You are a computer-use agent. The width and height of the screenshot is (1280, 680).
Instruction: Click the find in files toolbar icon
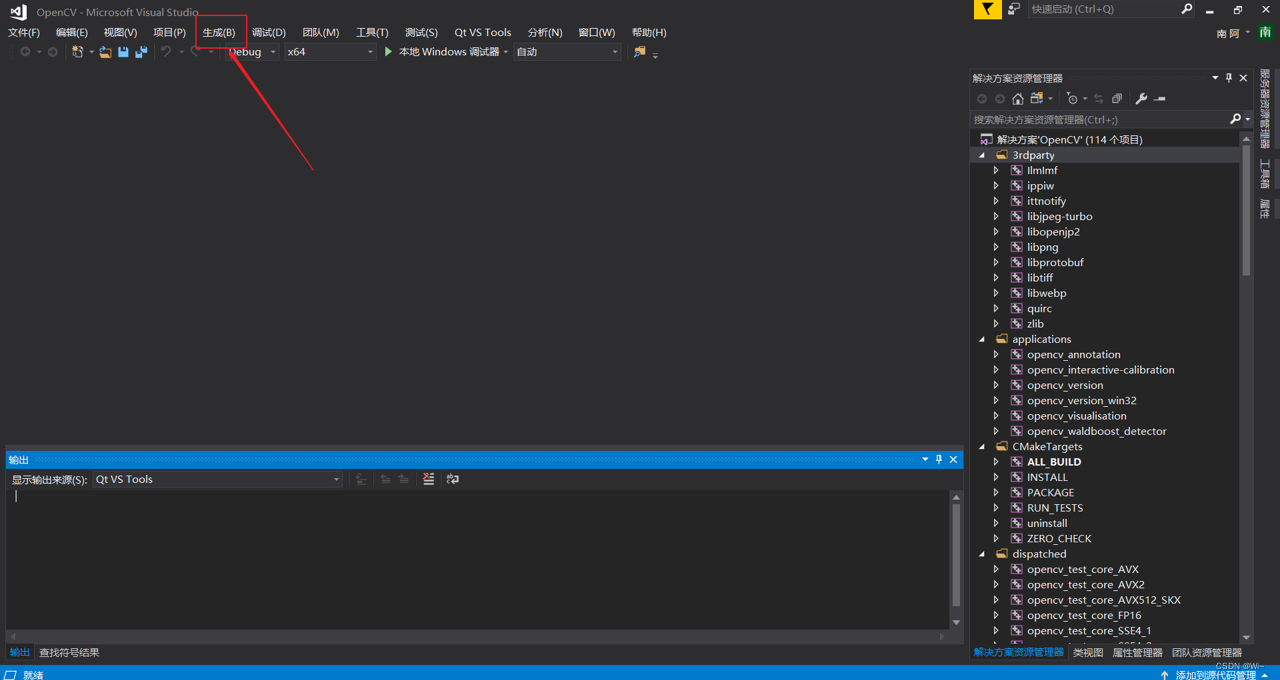(640, 52)
